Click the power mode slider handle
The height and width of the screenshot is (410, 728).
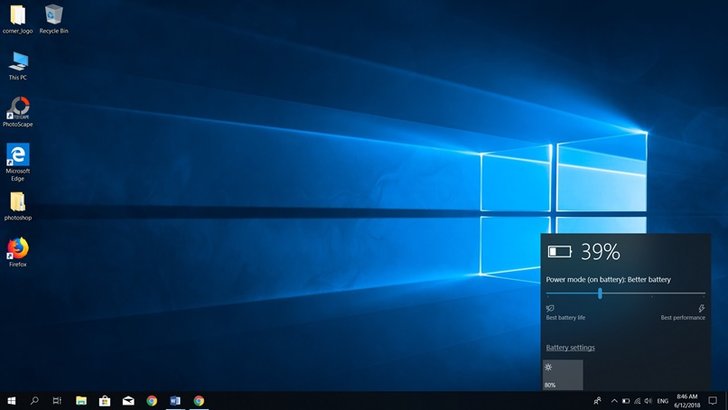(600, 293)
